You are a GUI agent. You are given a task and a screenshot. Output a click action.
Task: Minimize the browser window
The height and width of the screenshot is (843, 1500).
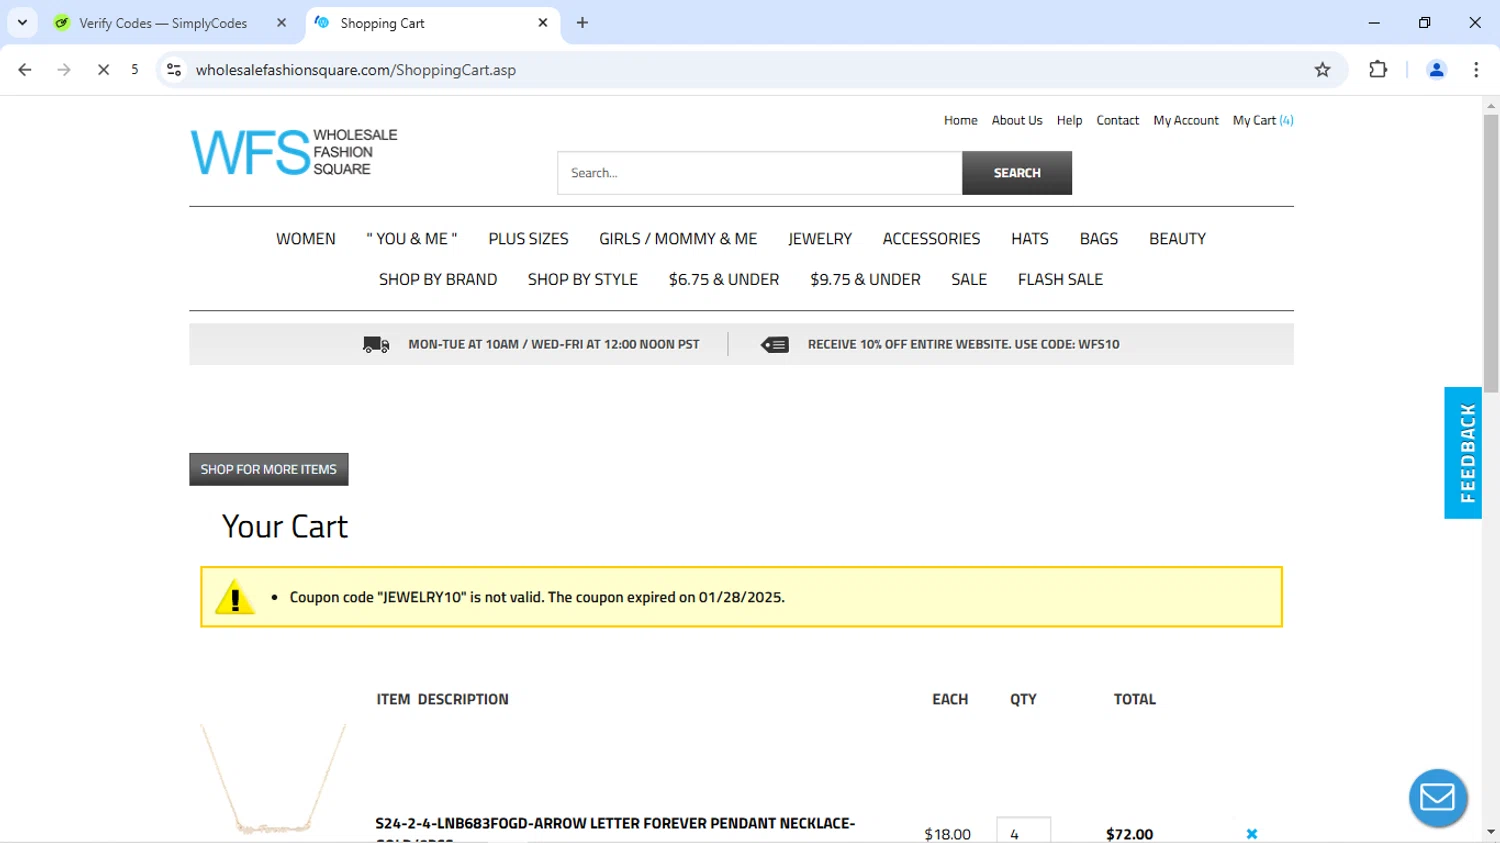coord(1374,22)
